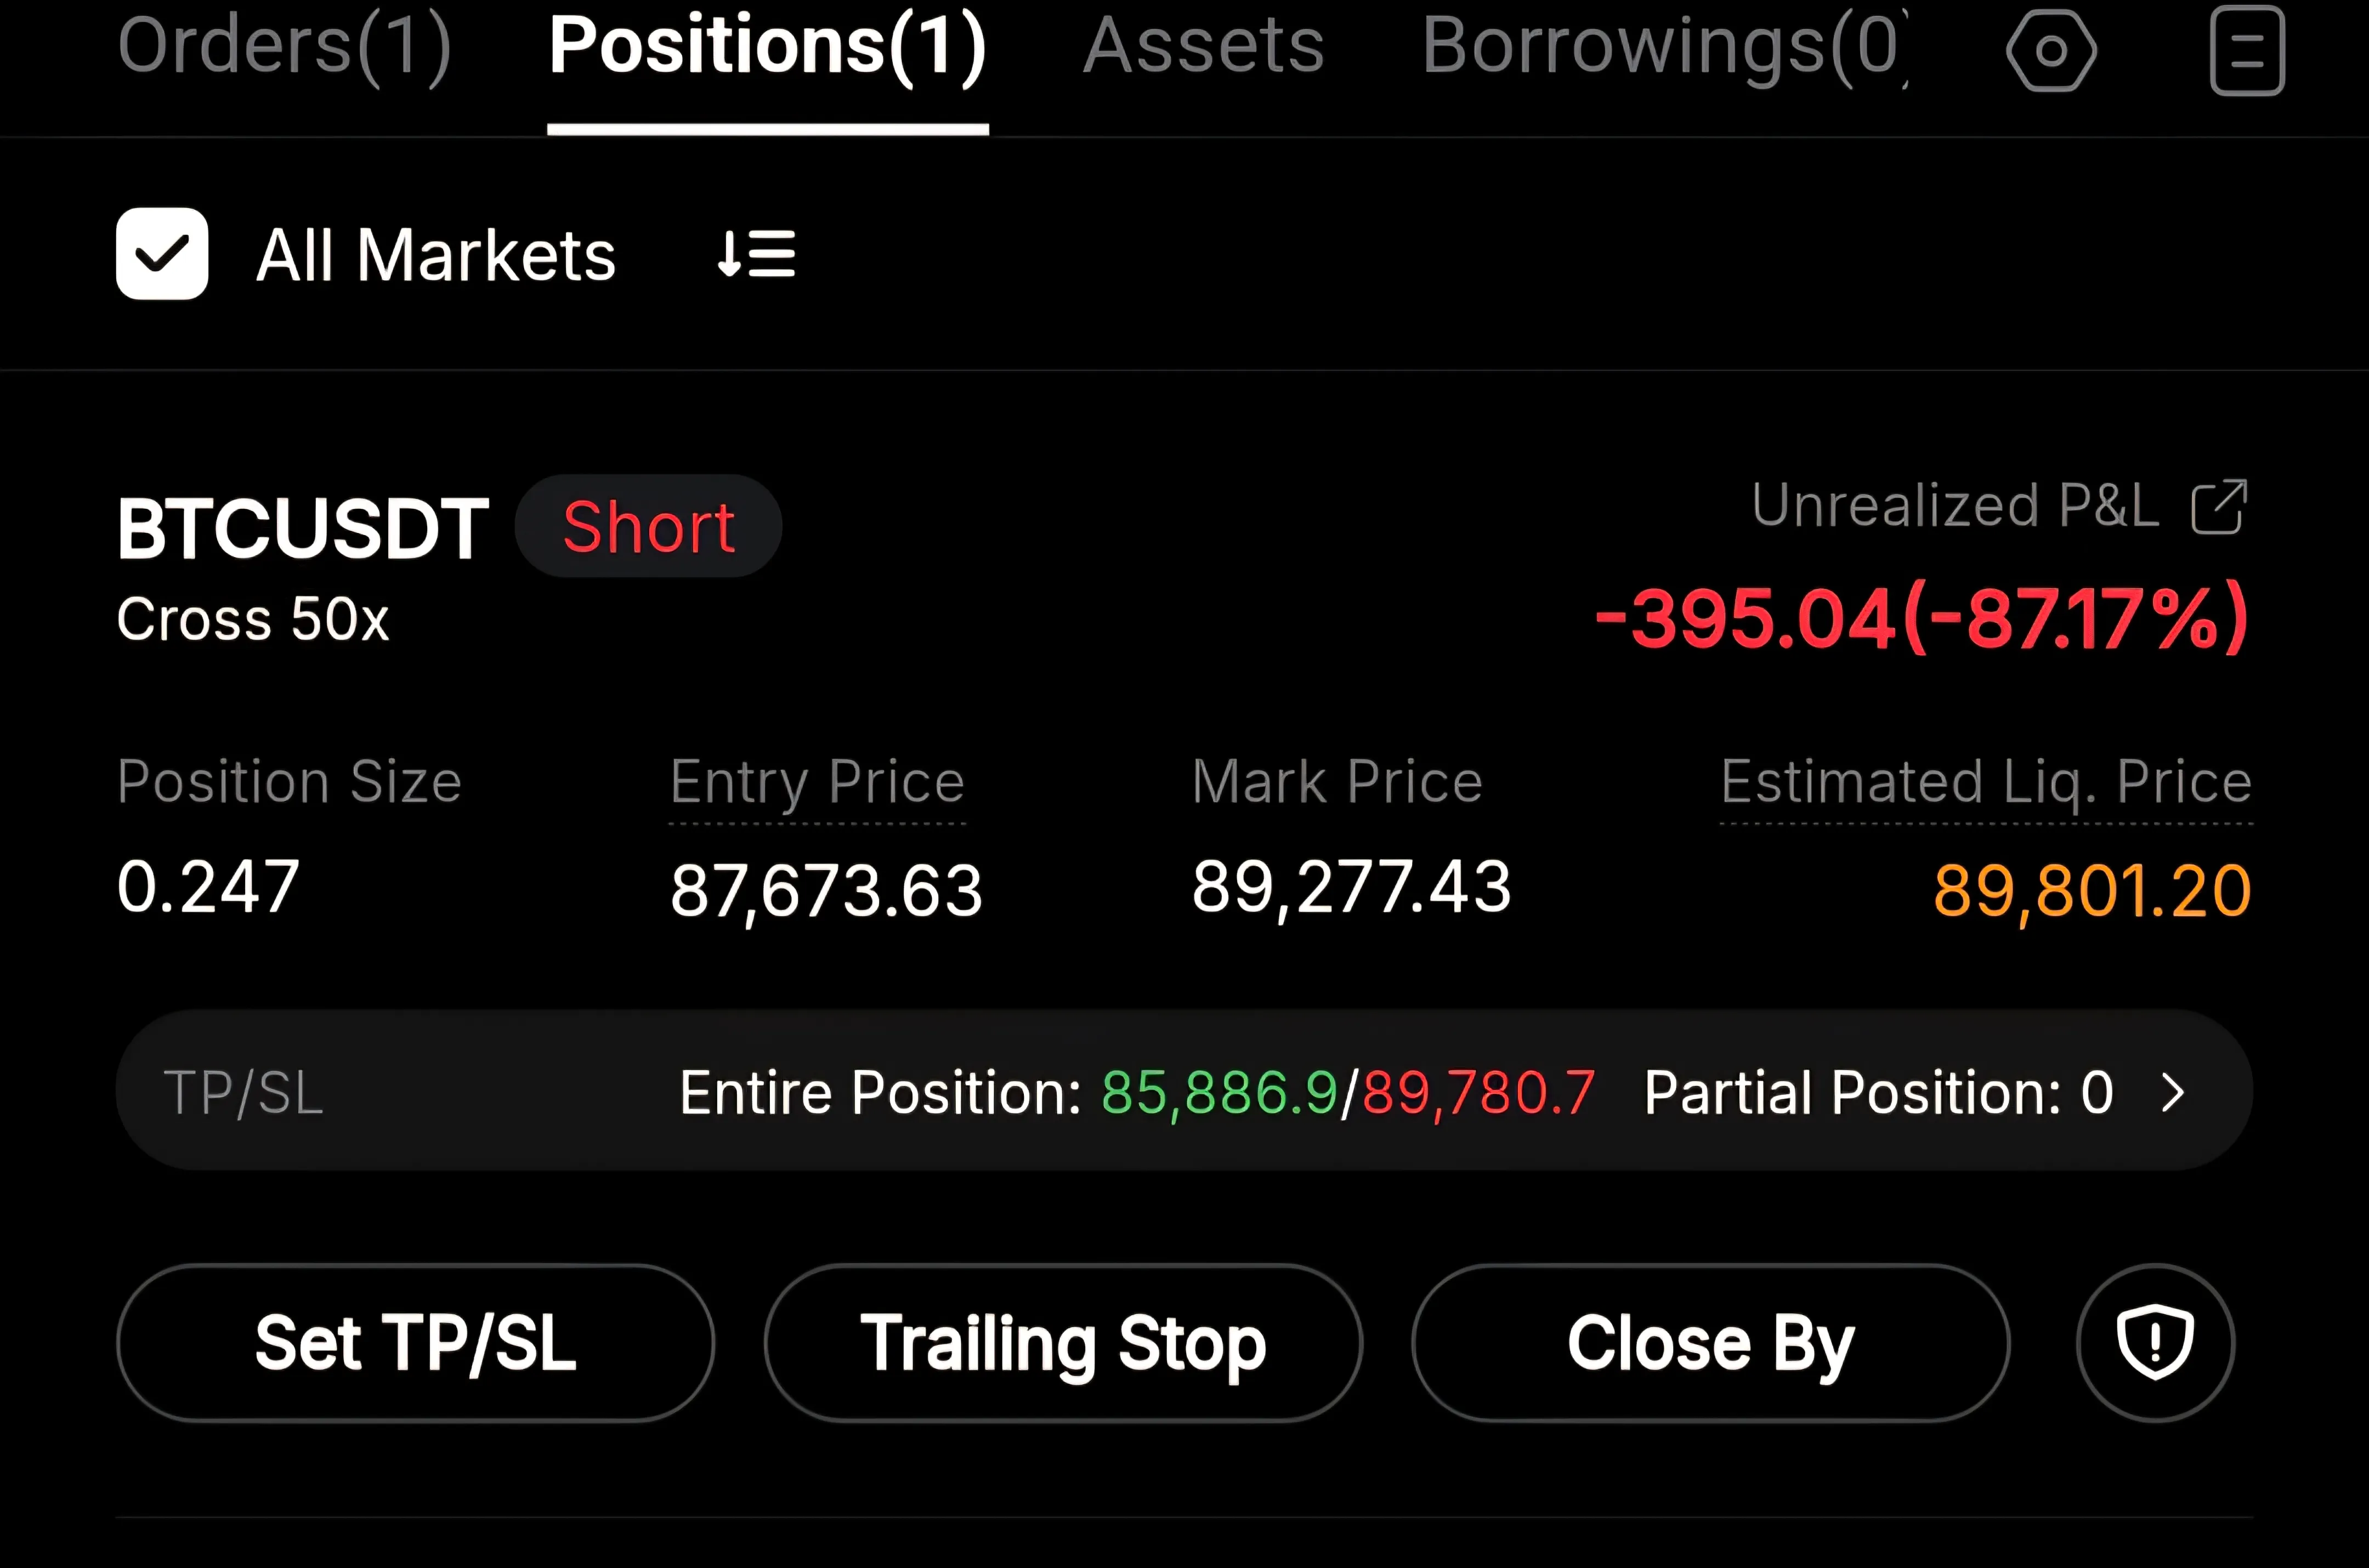The image size is (2369, 1568).
Task: Open the Assets tab
Action: click(x=1203, y=46)
